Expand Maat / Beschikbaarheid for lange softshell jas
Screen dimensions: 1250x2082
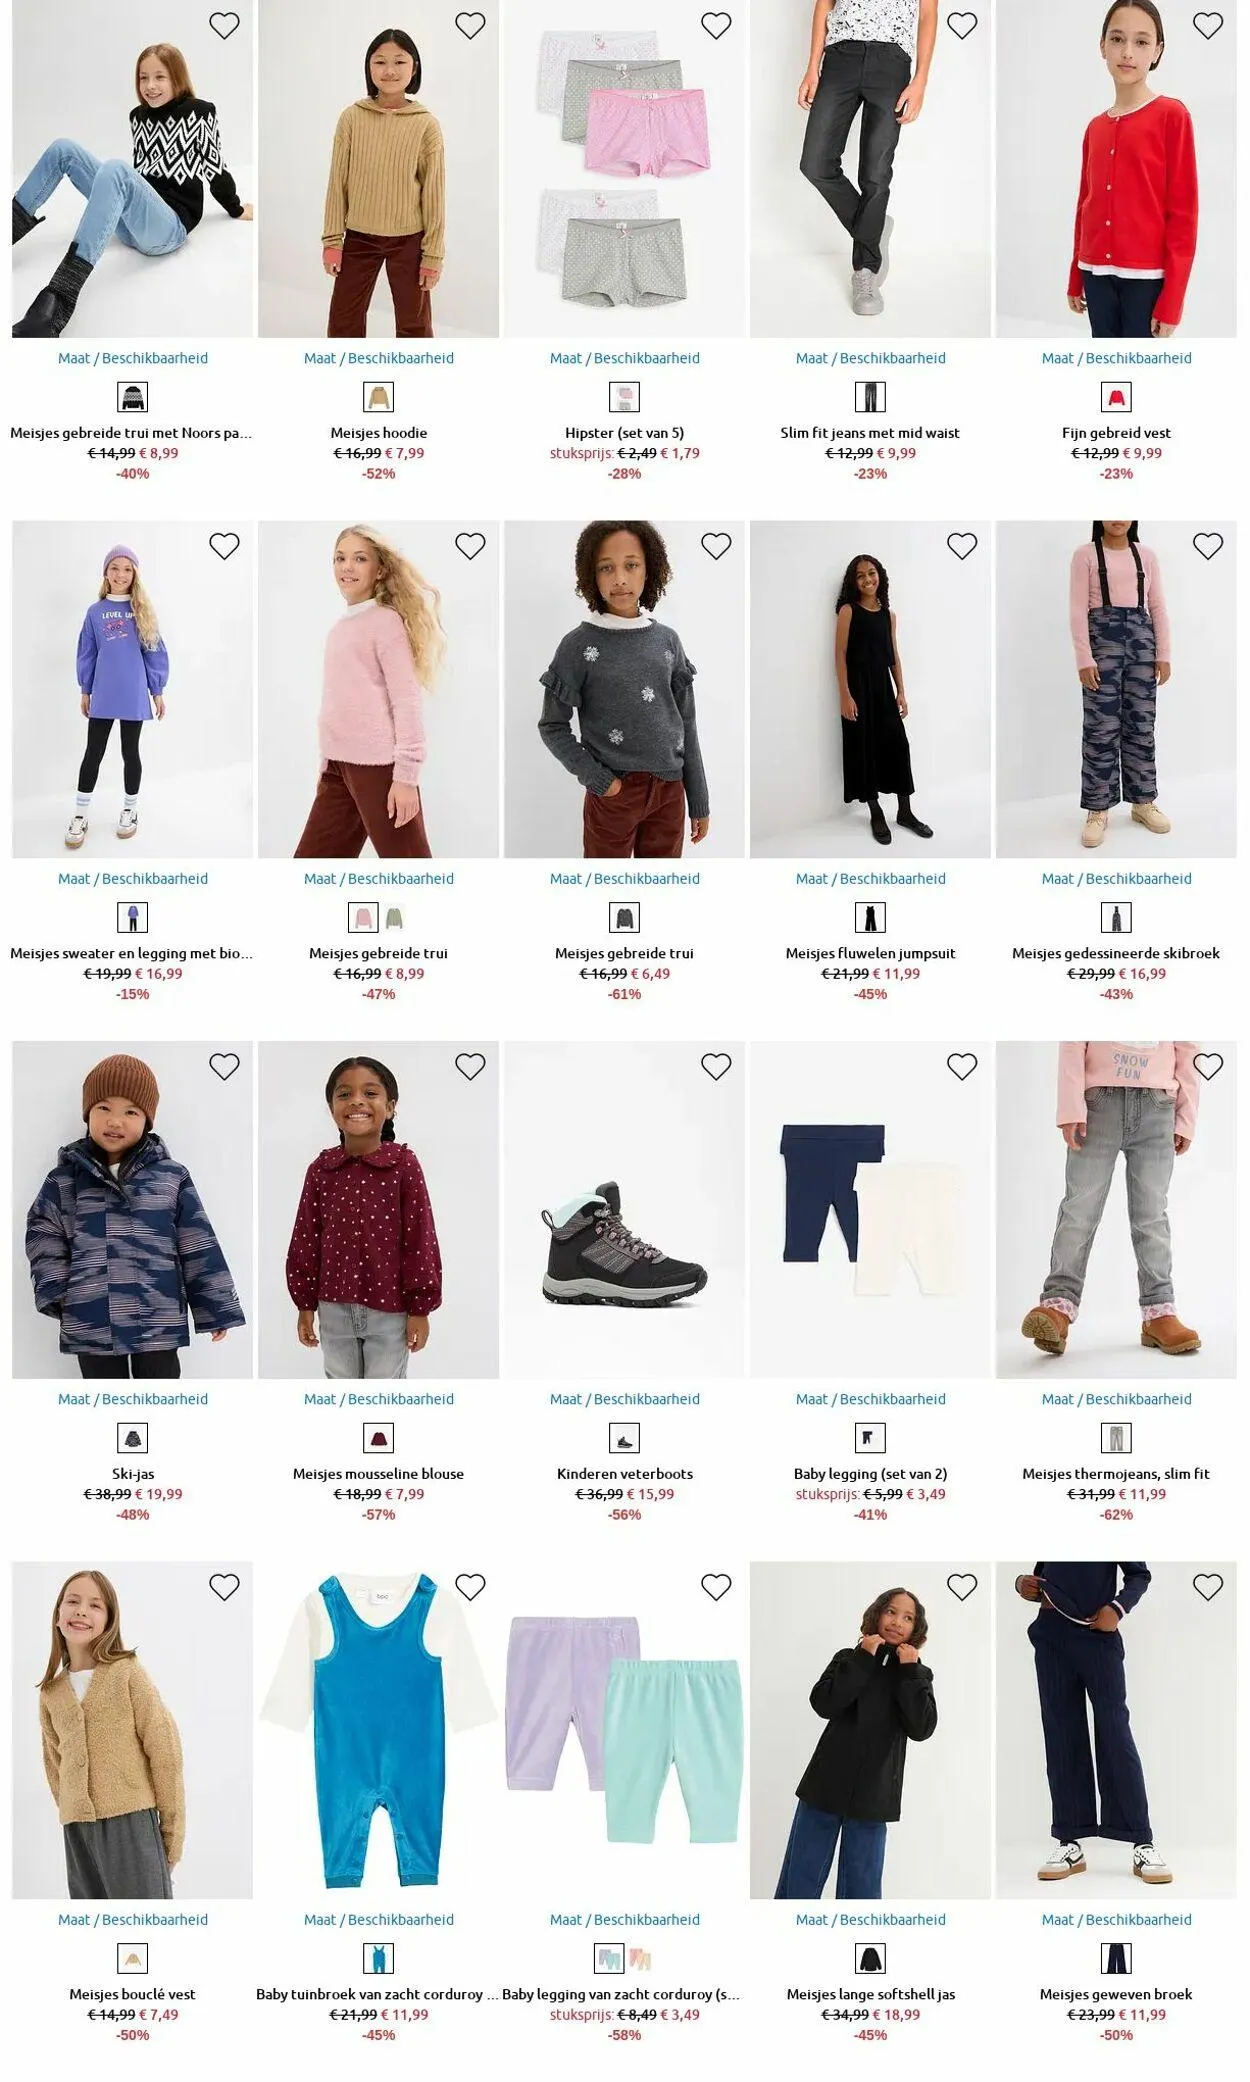pyautogui.click(x=871, y=1919)
